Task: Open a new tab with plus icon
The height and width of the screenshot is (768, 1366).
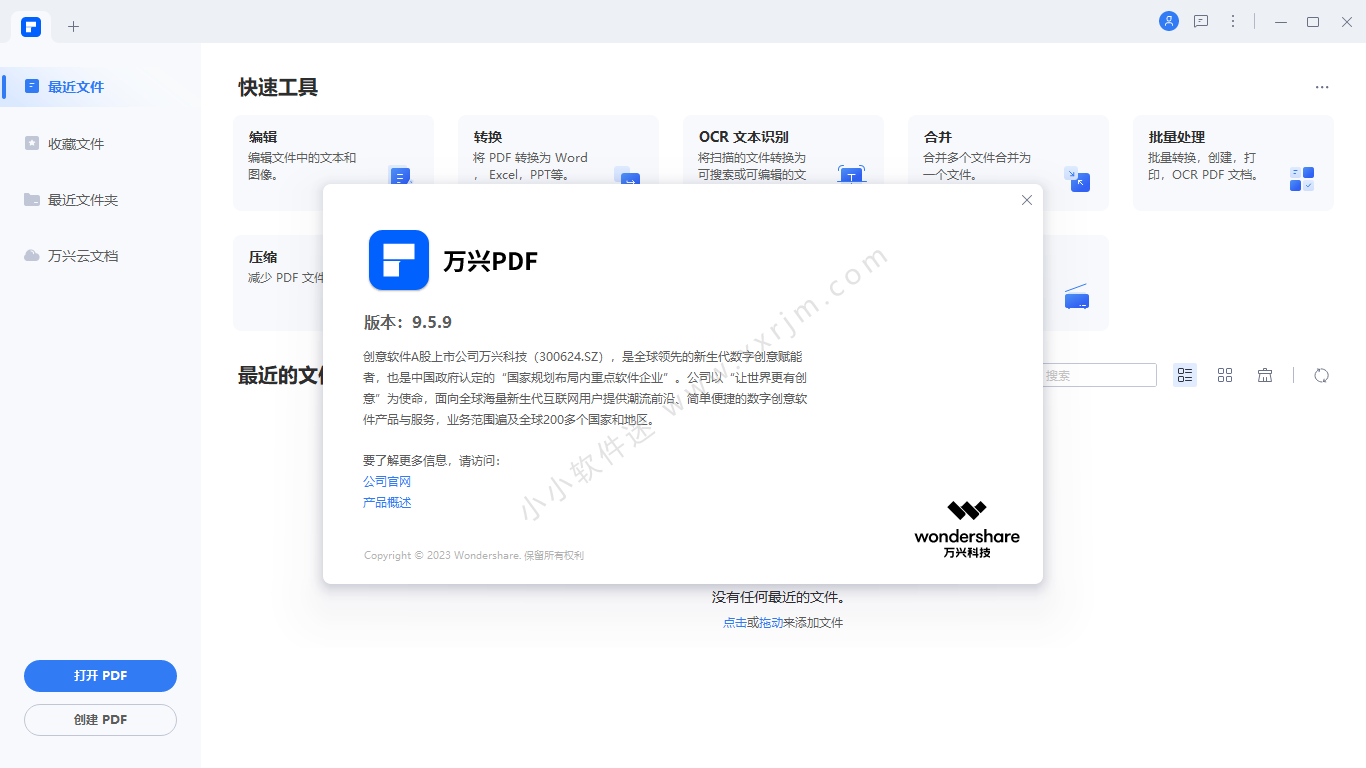Action: coord(73,26)
